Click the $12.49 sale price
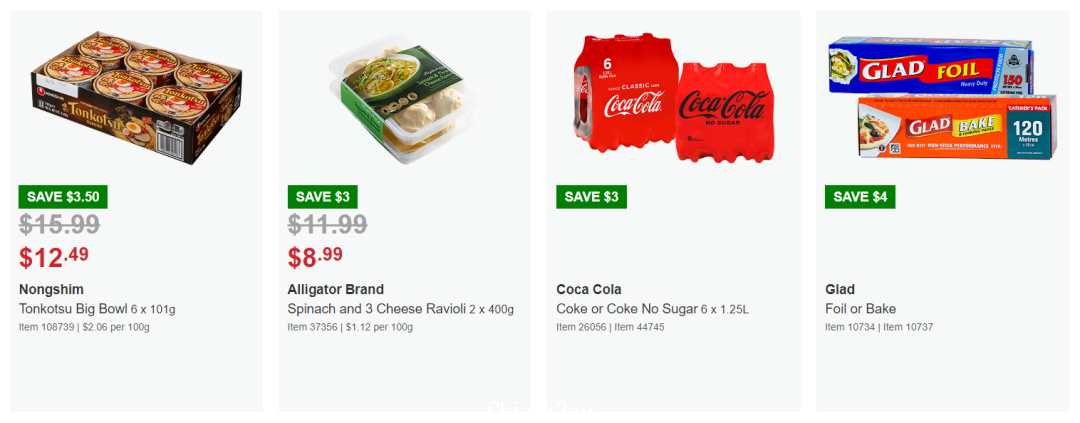Viewport: 1080px width, 423px height. (x=54, y=258)
